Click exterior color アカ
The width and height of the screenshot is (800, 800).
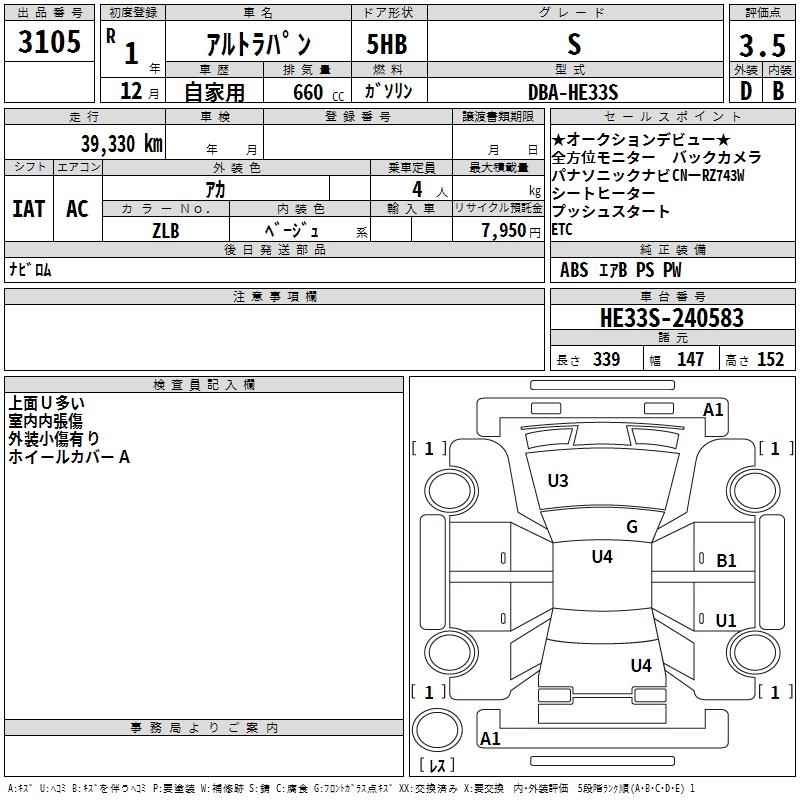(x=215, y=190)
